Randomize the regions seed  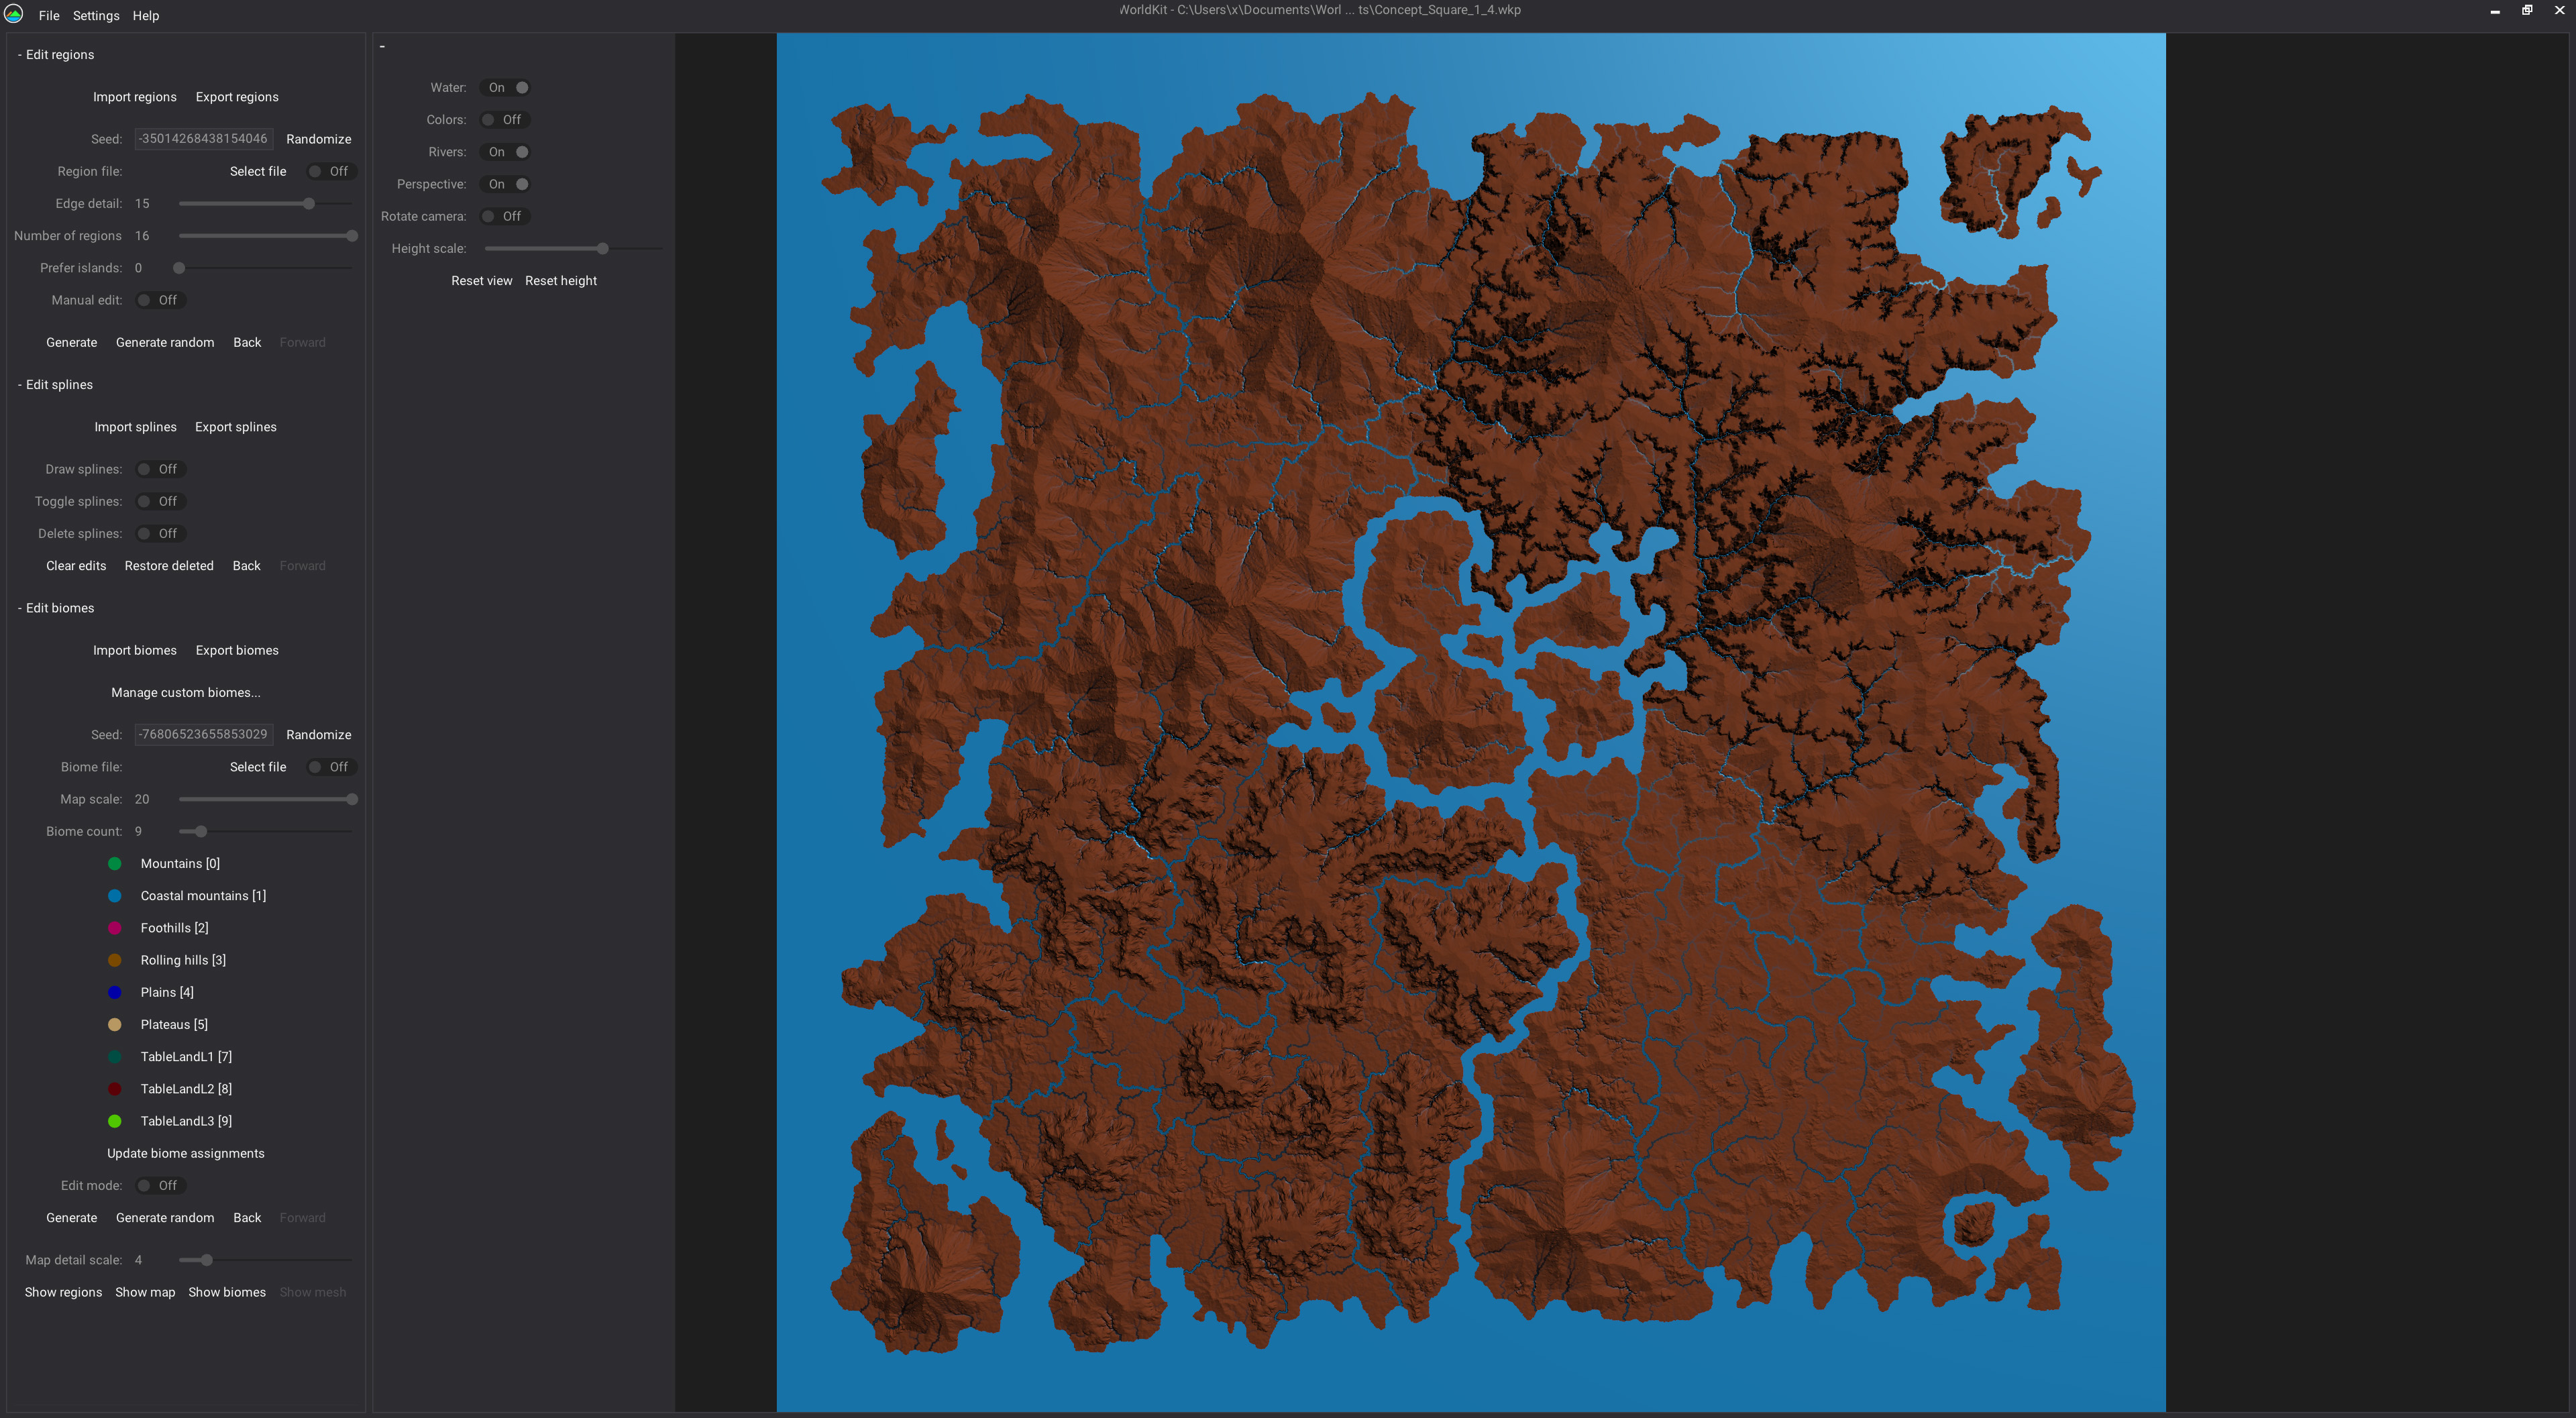click(x=318, y=139)
